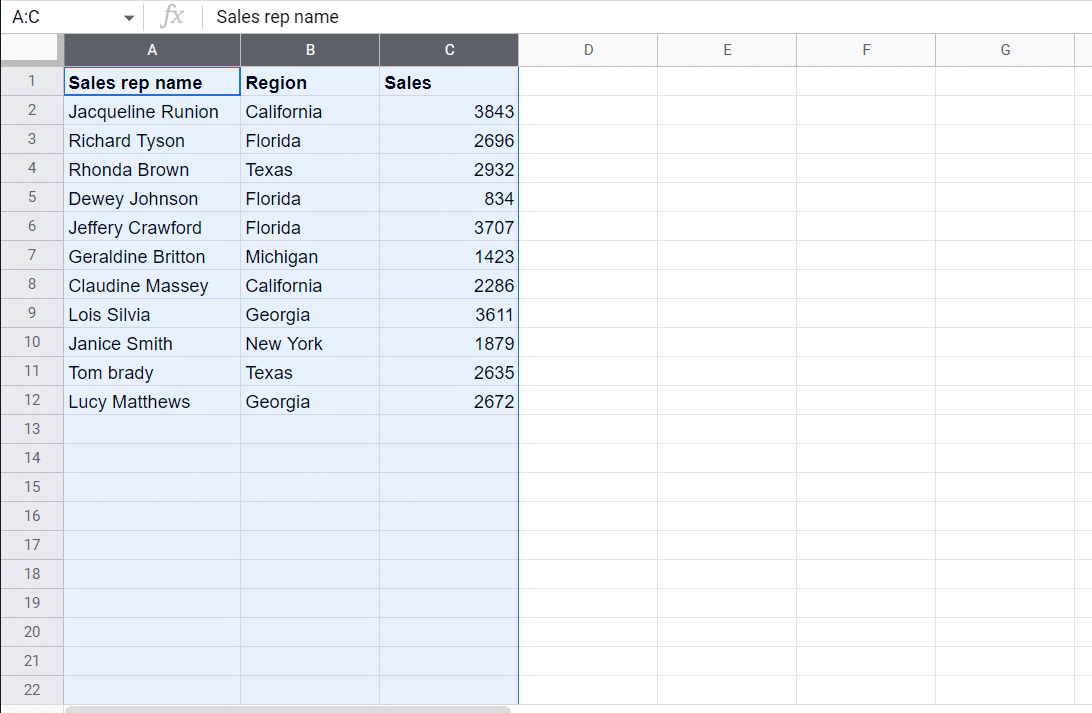This screenshot has width=1092, height=713.
Task: Click the Sales rep name header cell
Action: click(x=152, y=83)
